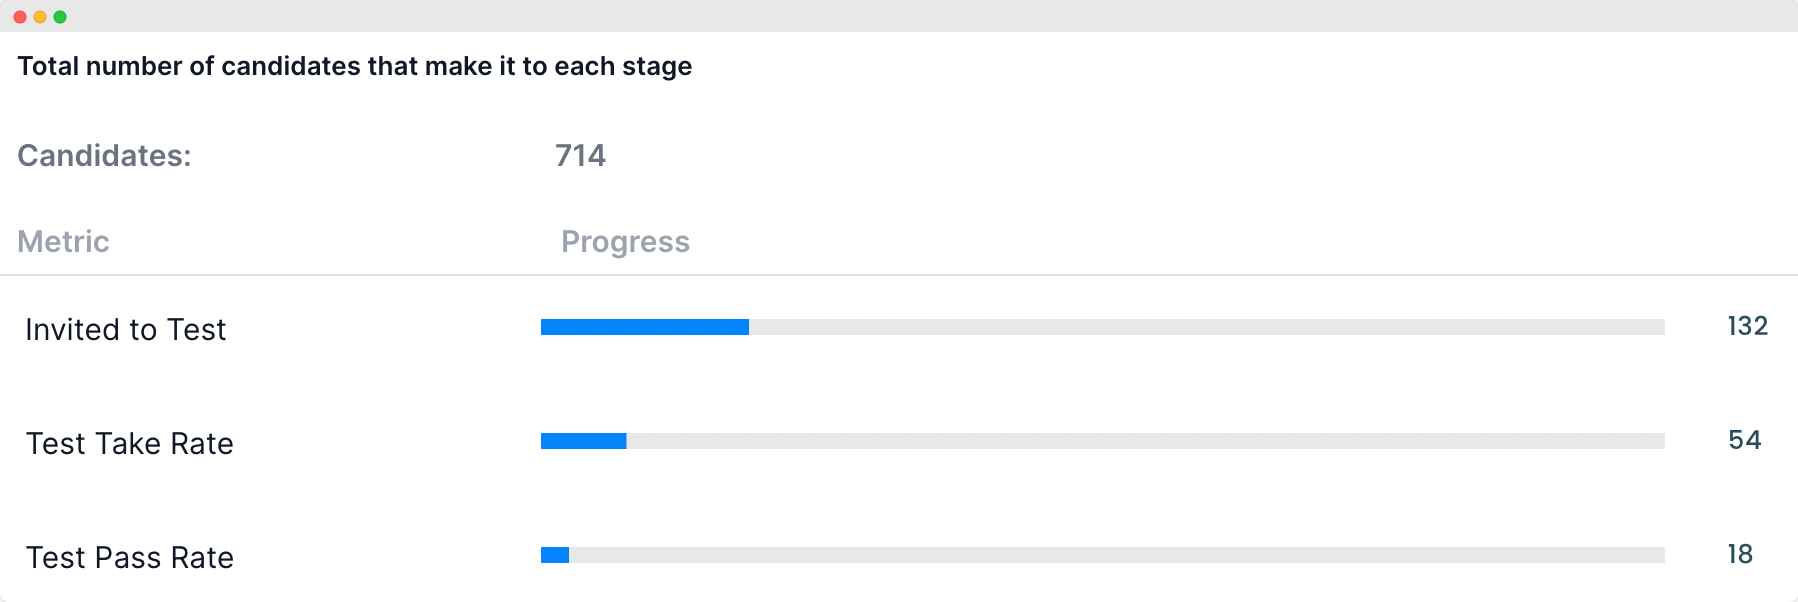Click the Progress column header

(625, 242)
